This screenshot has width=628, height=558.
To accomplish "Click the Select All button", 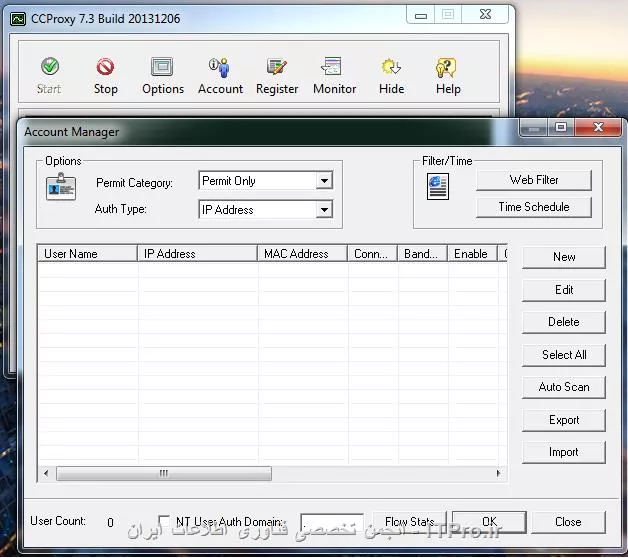I will (x=564, y=355).
